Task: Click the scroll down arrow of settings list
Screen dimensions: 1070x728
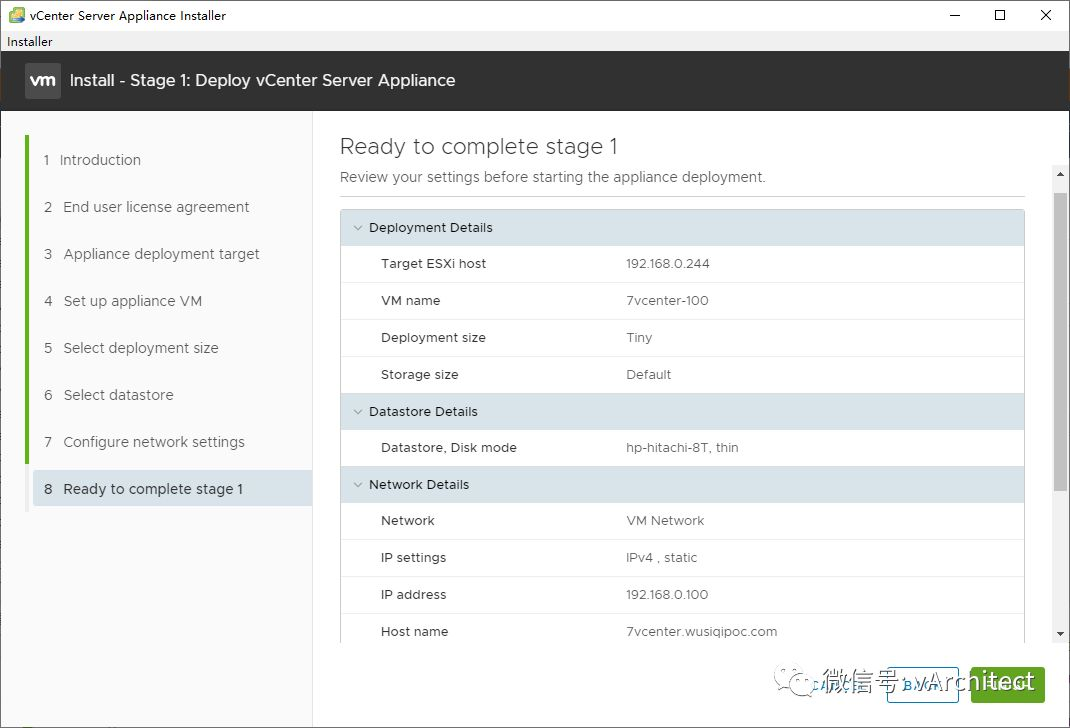Action: click(x=1060, y=633)
